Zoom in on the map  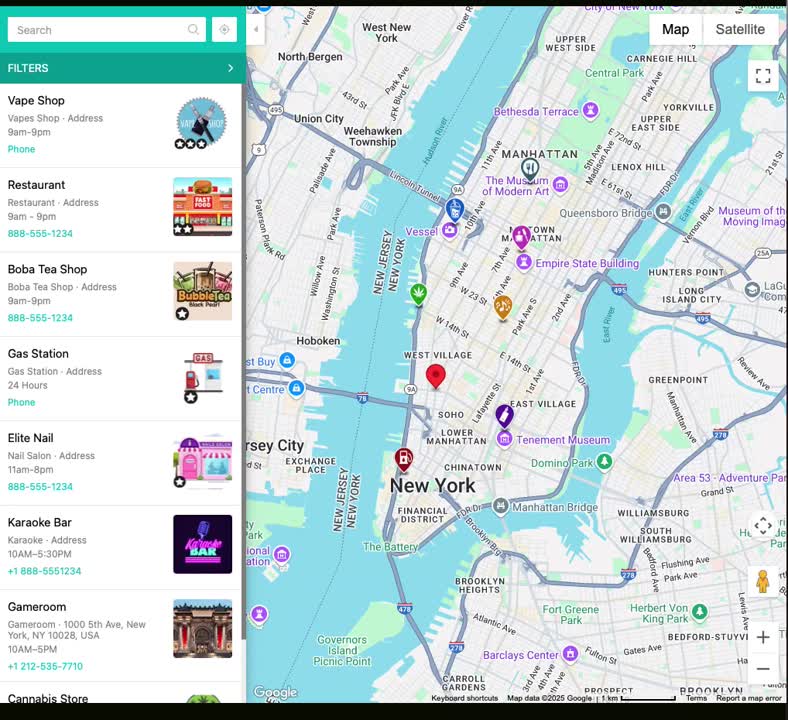(x=763, y=637)
